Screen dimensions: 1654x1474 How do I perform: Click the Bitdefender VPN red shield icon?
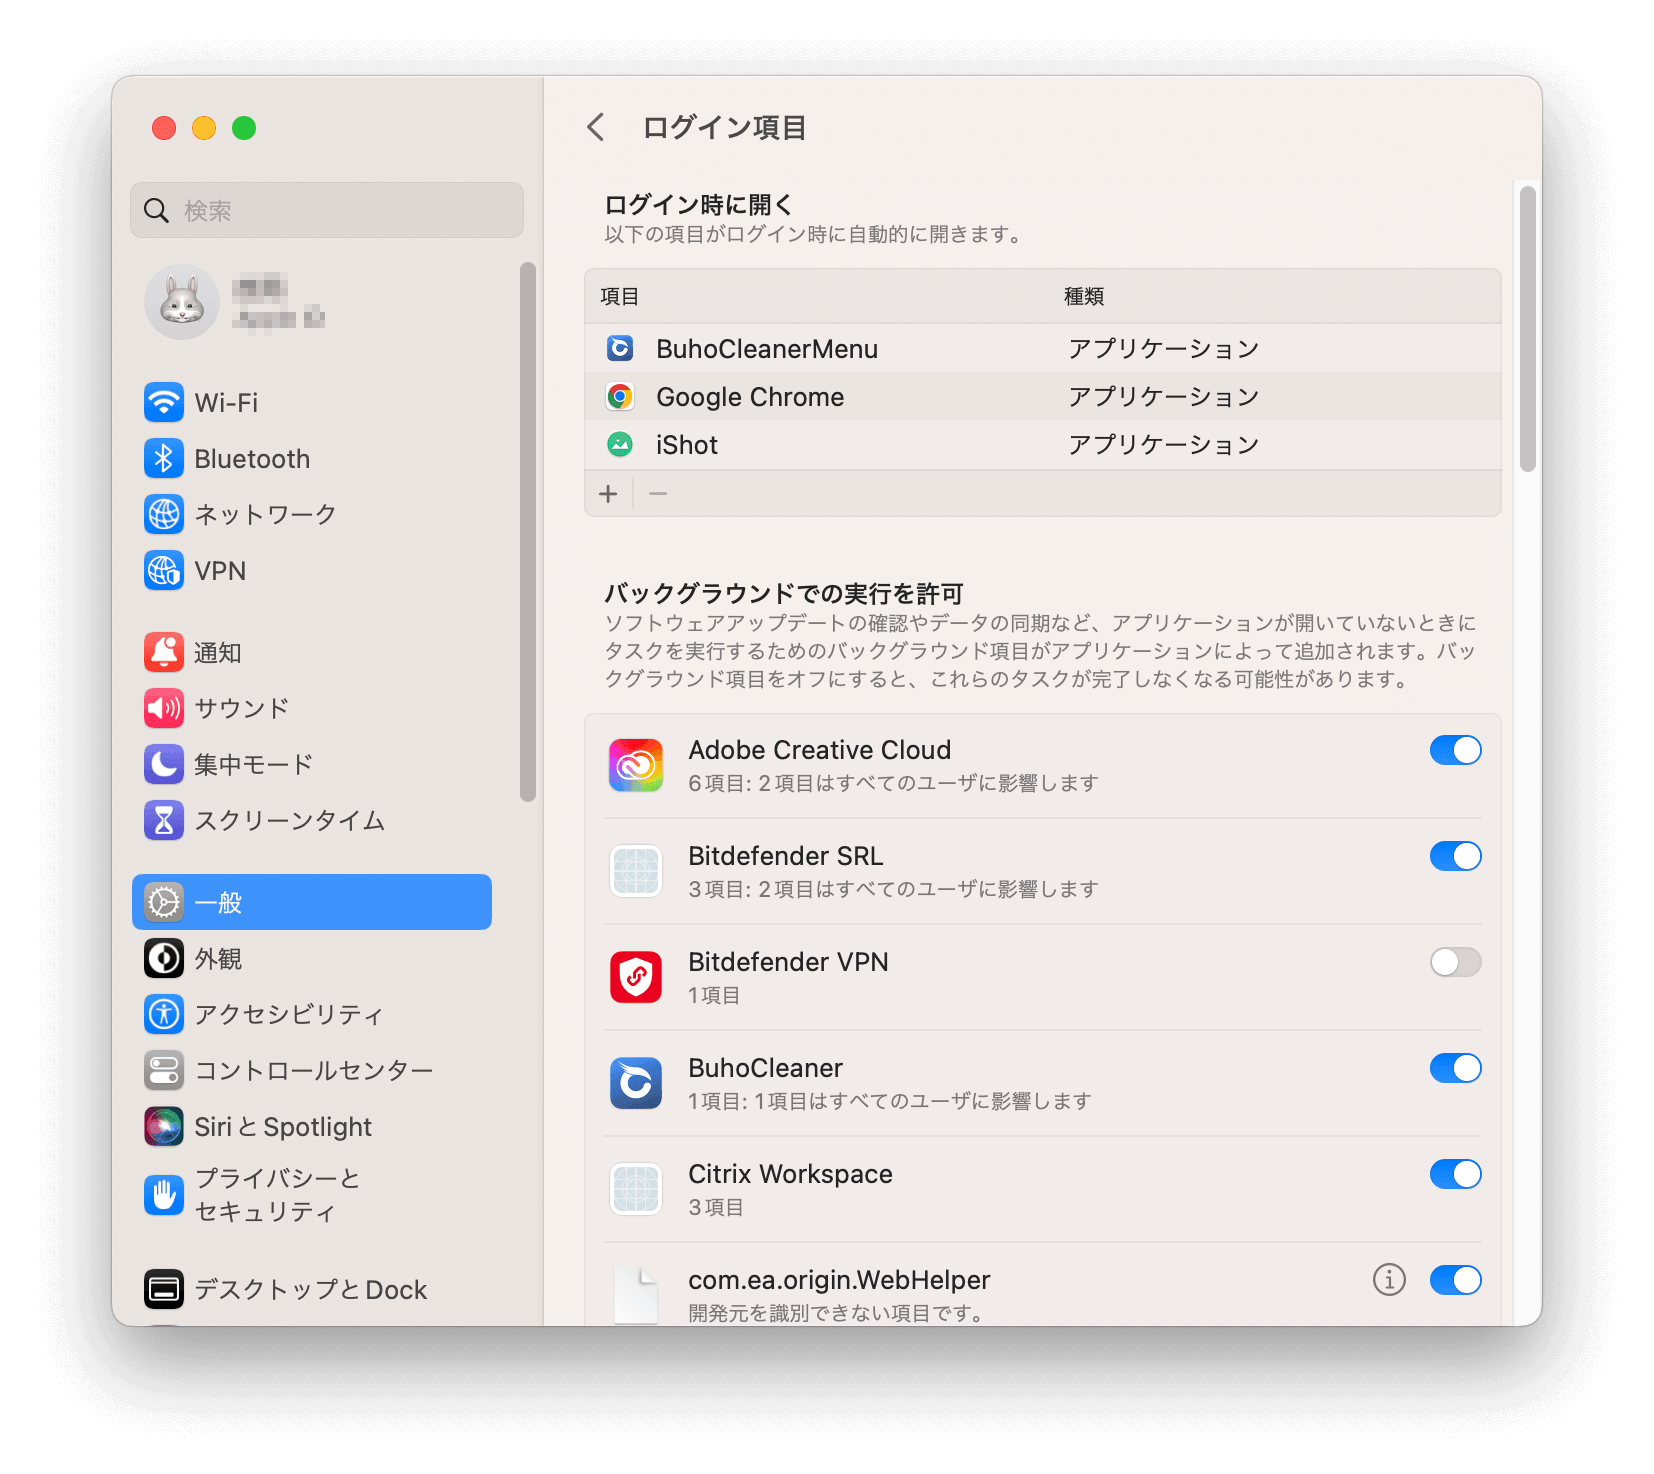tap(636, 977)
